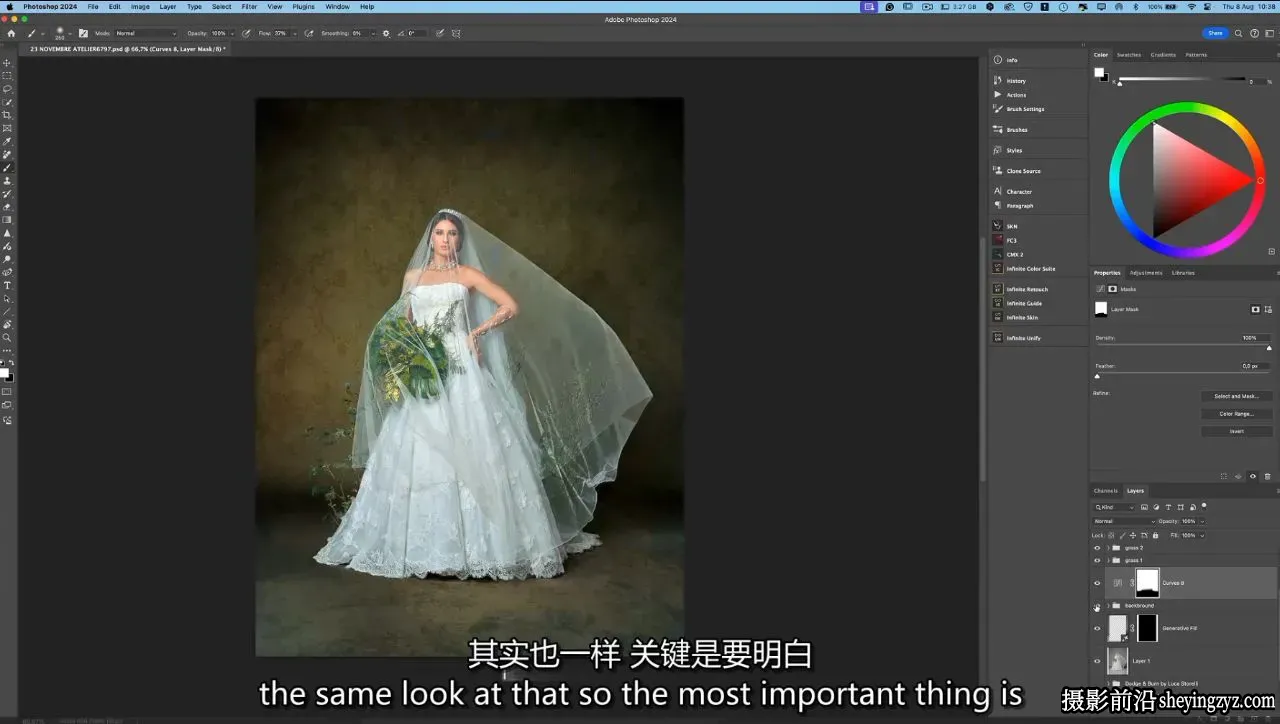Open the Kind filter dropdown

tap(1115, 507)
